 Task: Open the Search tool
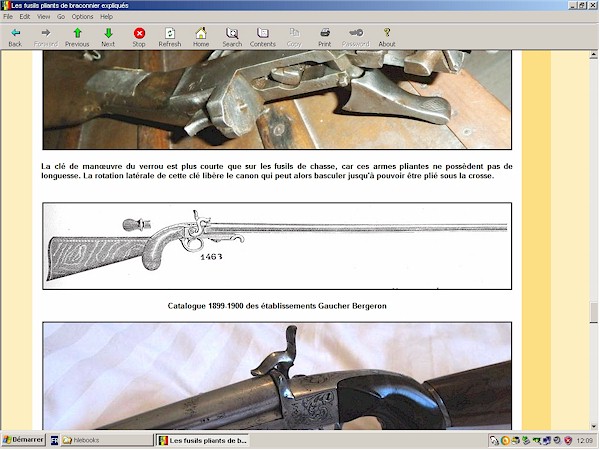(x=232, y=38)
